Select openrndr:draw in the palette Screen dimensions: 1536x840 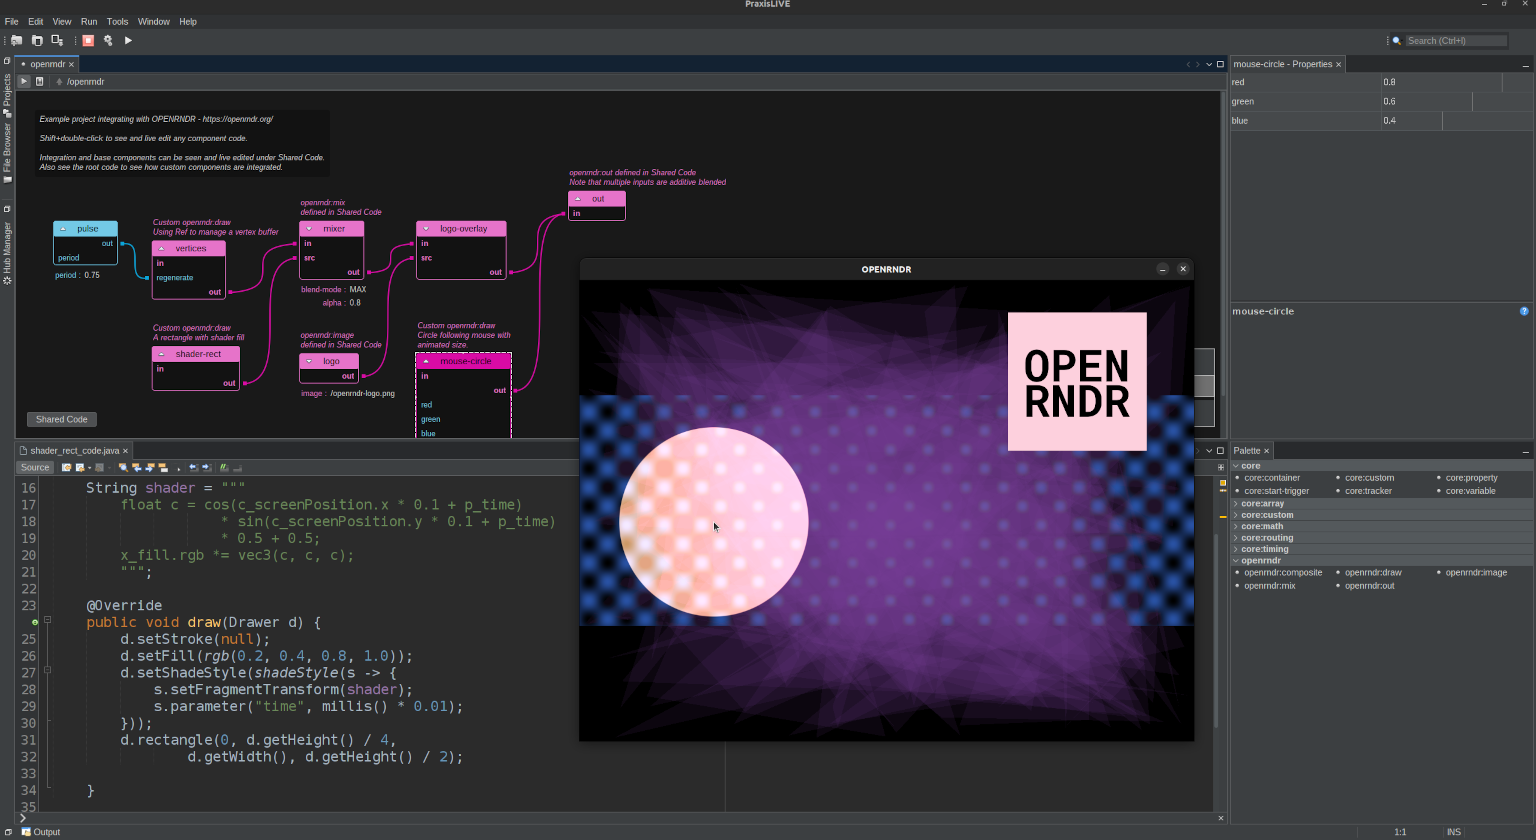tap(1373, 573)
